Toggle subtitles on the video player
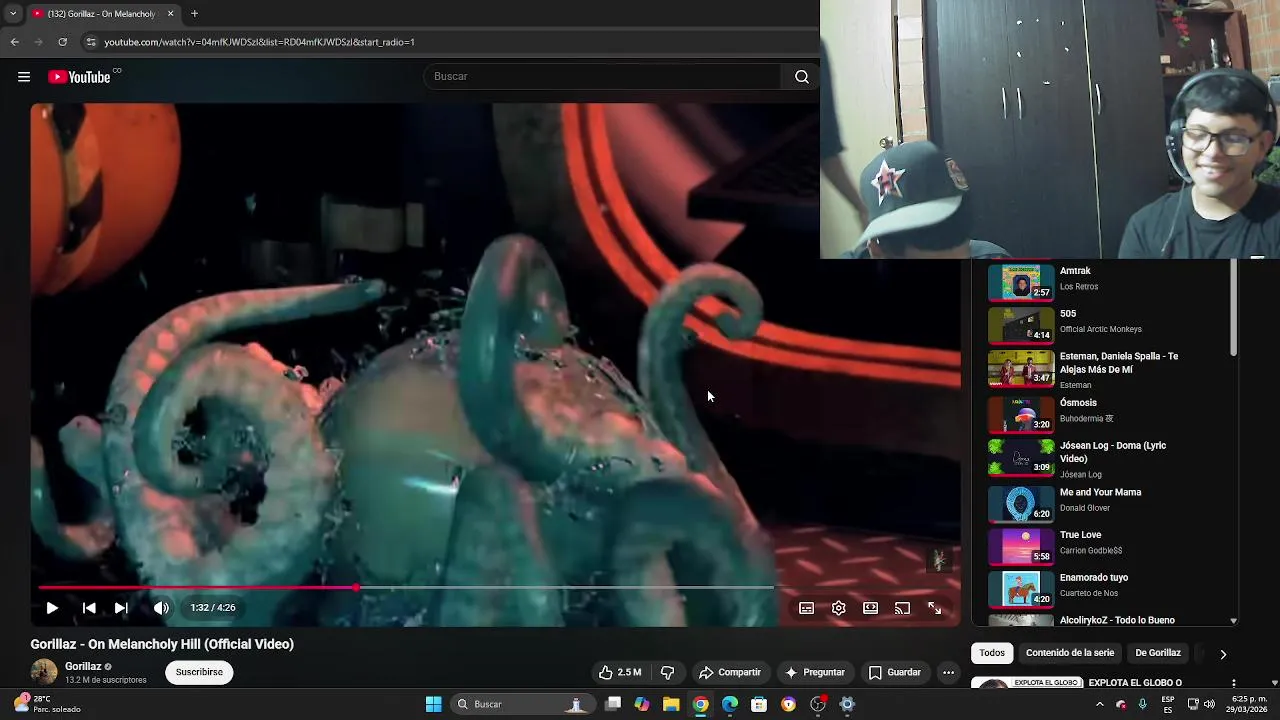This screenshot has width=1280, height=720. [x=807, y=608]
